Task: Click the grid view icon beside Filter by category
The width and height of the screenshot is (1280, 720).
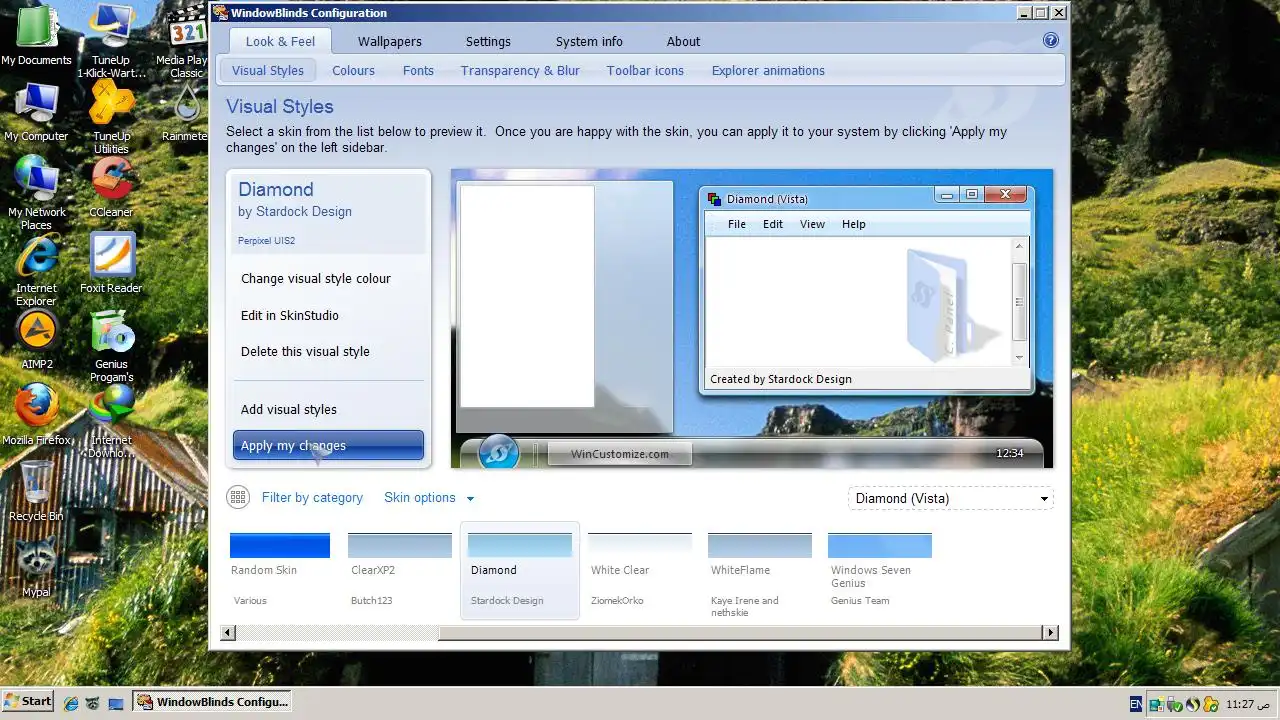Action: click(238, 497)
